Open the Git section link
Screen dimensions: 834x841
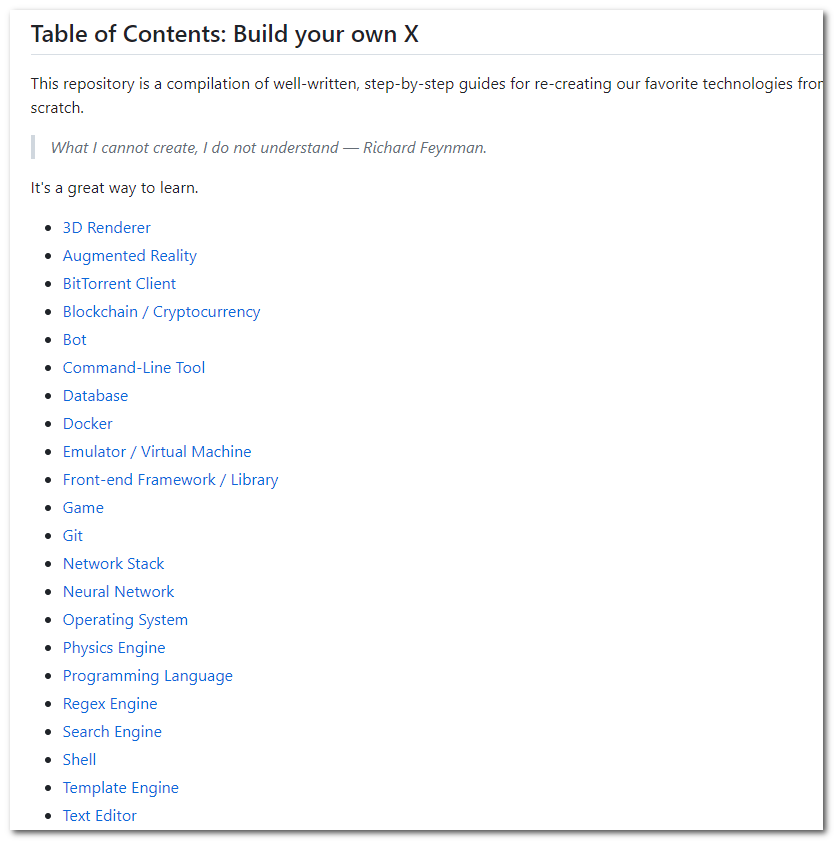[x=72, y=536]
